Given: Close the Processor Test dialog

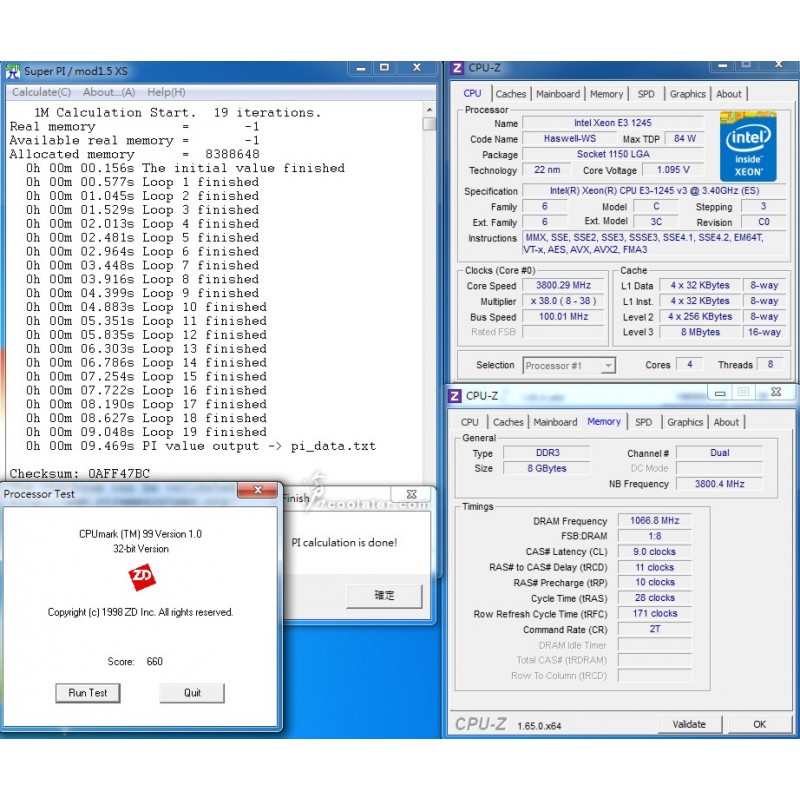Looking at the screenshot, I should point(258,490).
